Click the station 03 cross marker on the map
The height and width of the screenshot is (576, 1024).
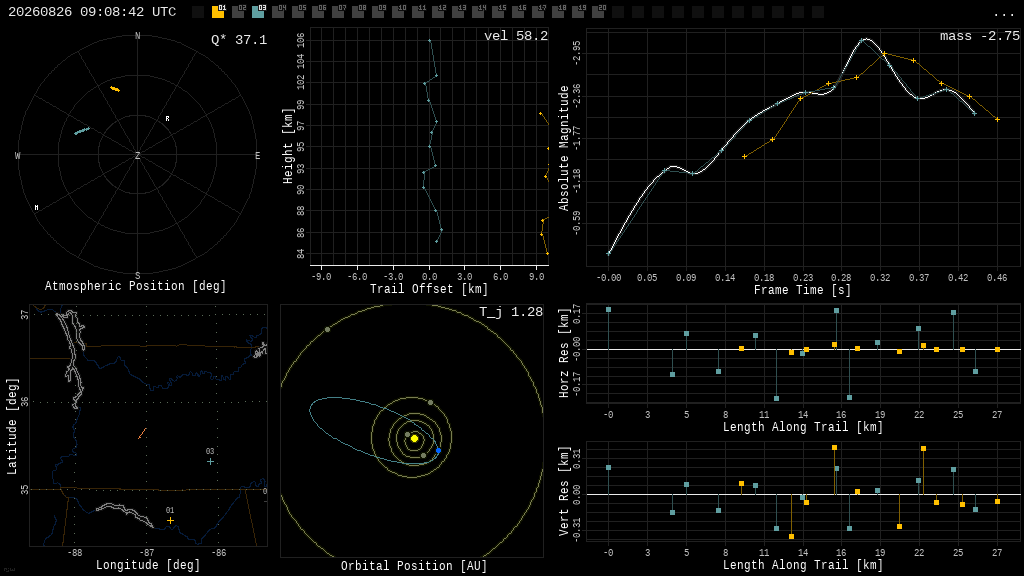pyautogui.click(x=210, y=462)
